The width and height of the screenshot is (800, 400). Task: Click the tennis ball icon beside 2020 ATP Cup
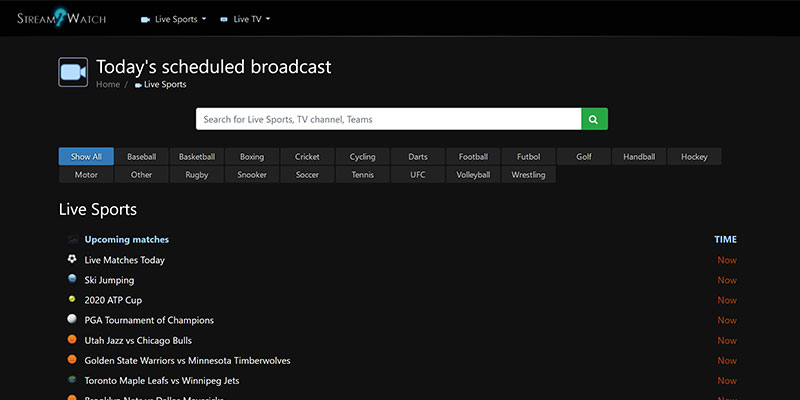[72, 300]
